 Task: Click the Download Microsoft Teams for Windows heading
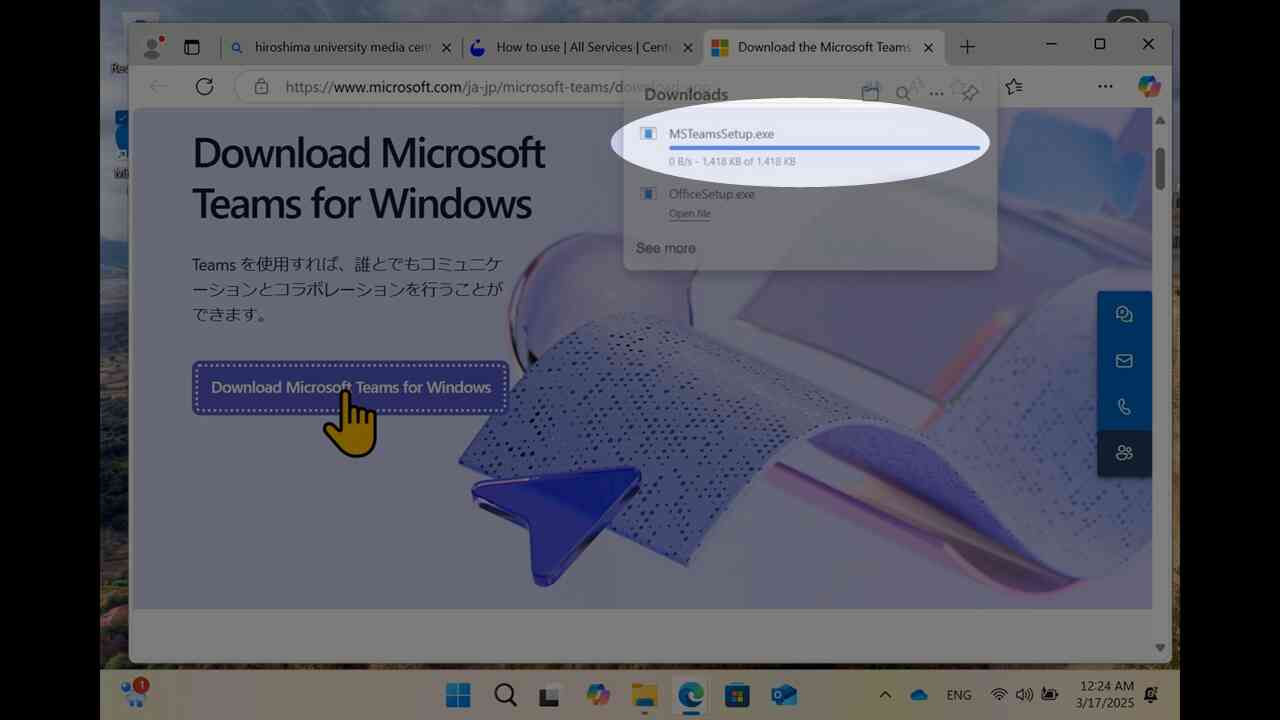pyautogui.click(x=369, y=178)
